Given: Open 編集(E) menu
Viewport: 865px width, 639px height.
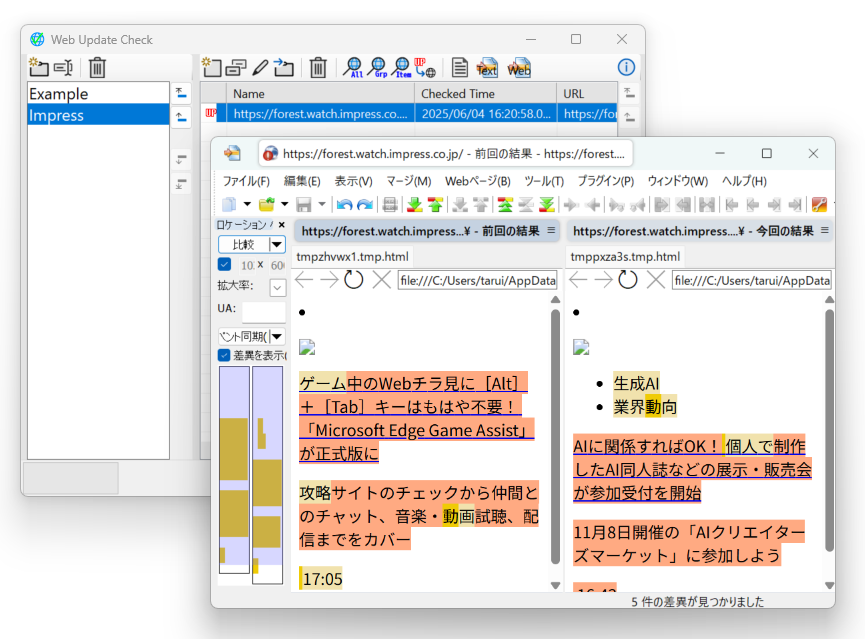Looking at the screenshot, I should [302, 181].
